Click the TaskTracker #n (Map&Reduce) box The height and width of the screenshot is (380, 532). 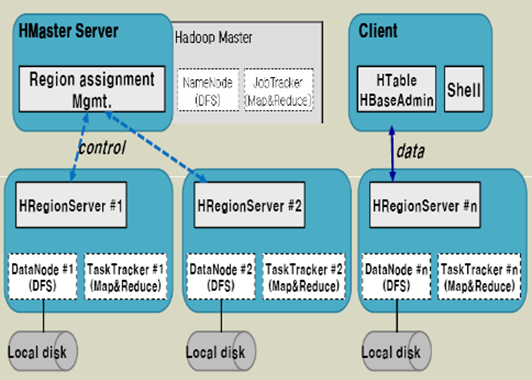click(479, 277)
